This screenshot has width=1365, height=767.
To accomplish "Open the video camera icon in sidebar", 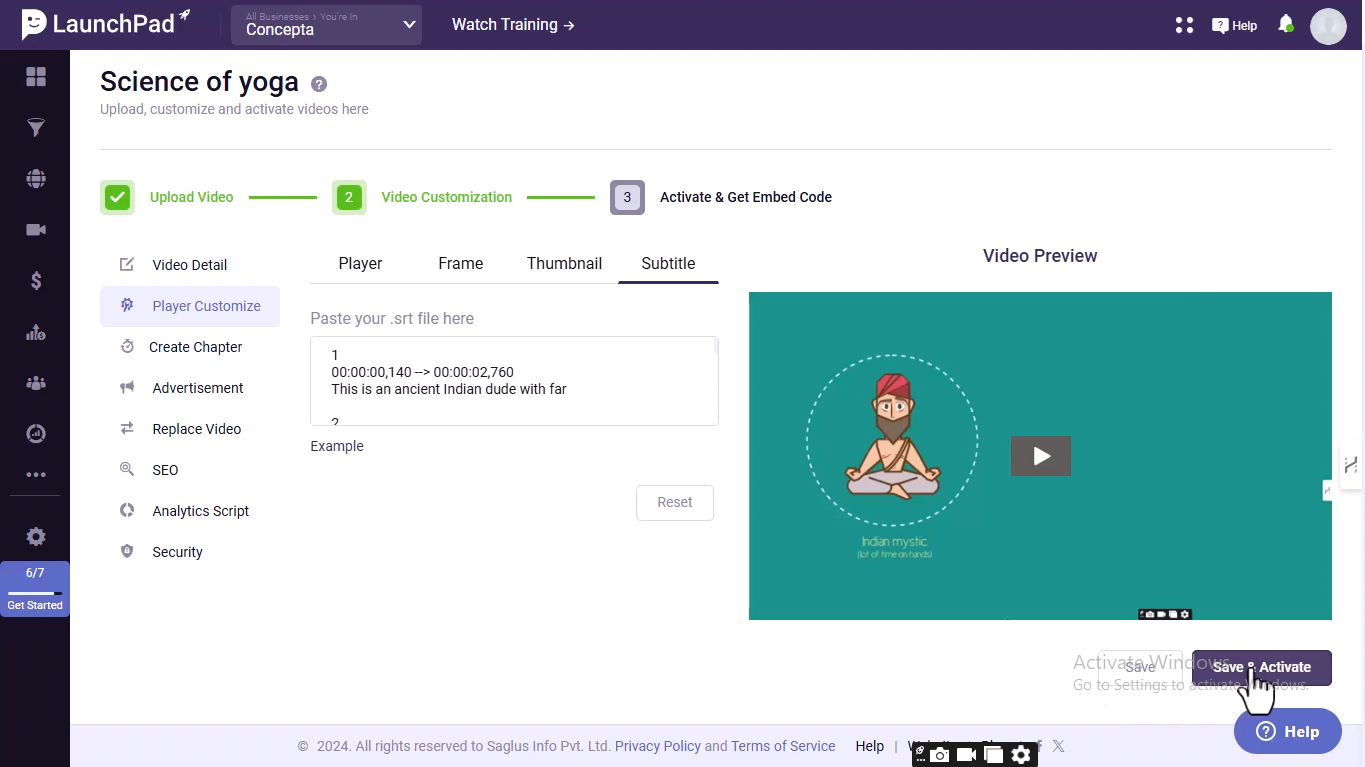I will [x=36, y=230].
